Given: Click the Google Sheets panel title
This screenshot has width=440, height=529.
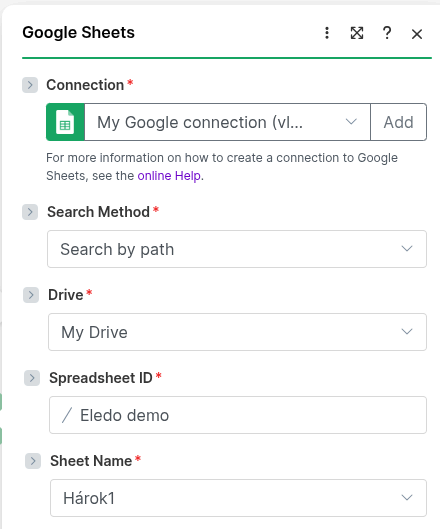Looking at the screenshot, I should pos(78,33).
